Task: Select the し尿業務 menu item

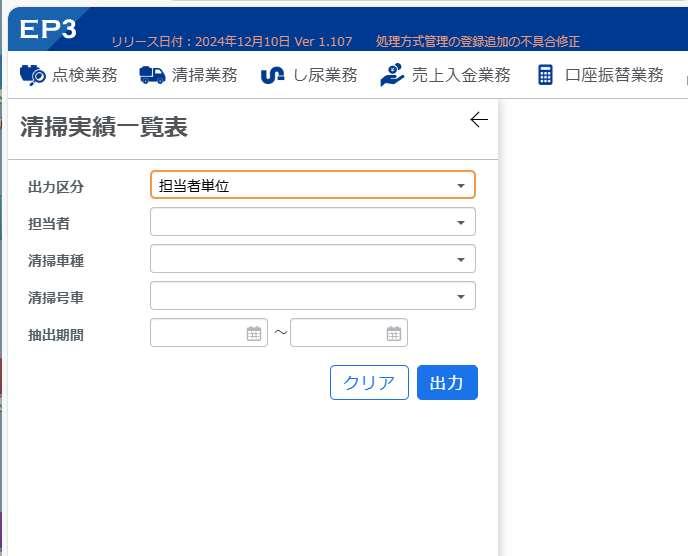Action: click(309, 75)
